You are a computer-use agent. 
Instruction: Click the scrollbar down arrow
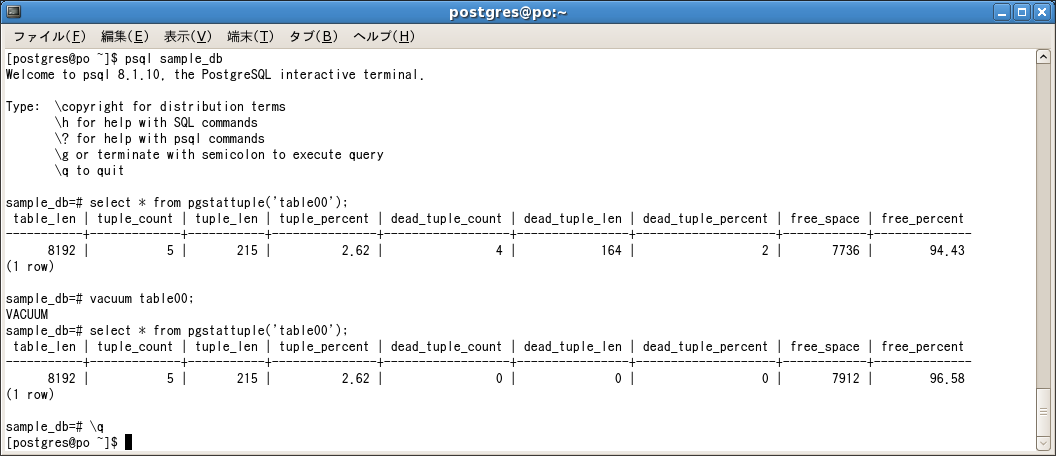[x=1043, y=443]
